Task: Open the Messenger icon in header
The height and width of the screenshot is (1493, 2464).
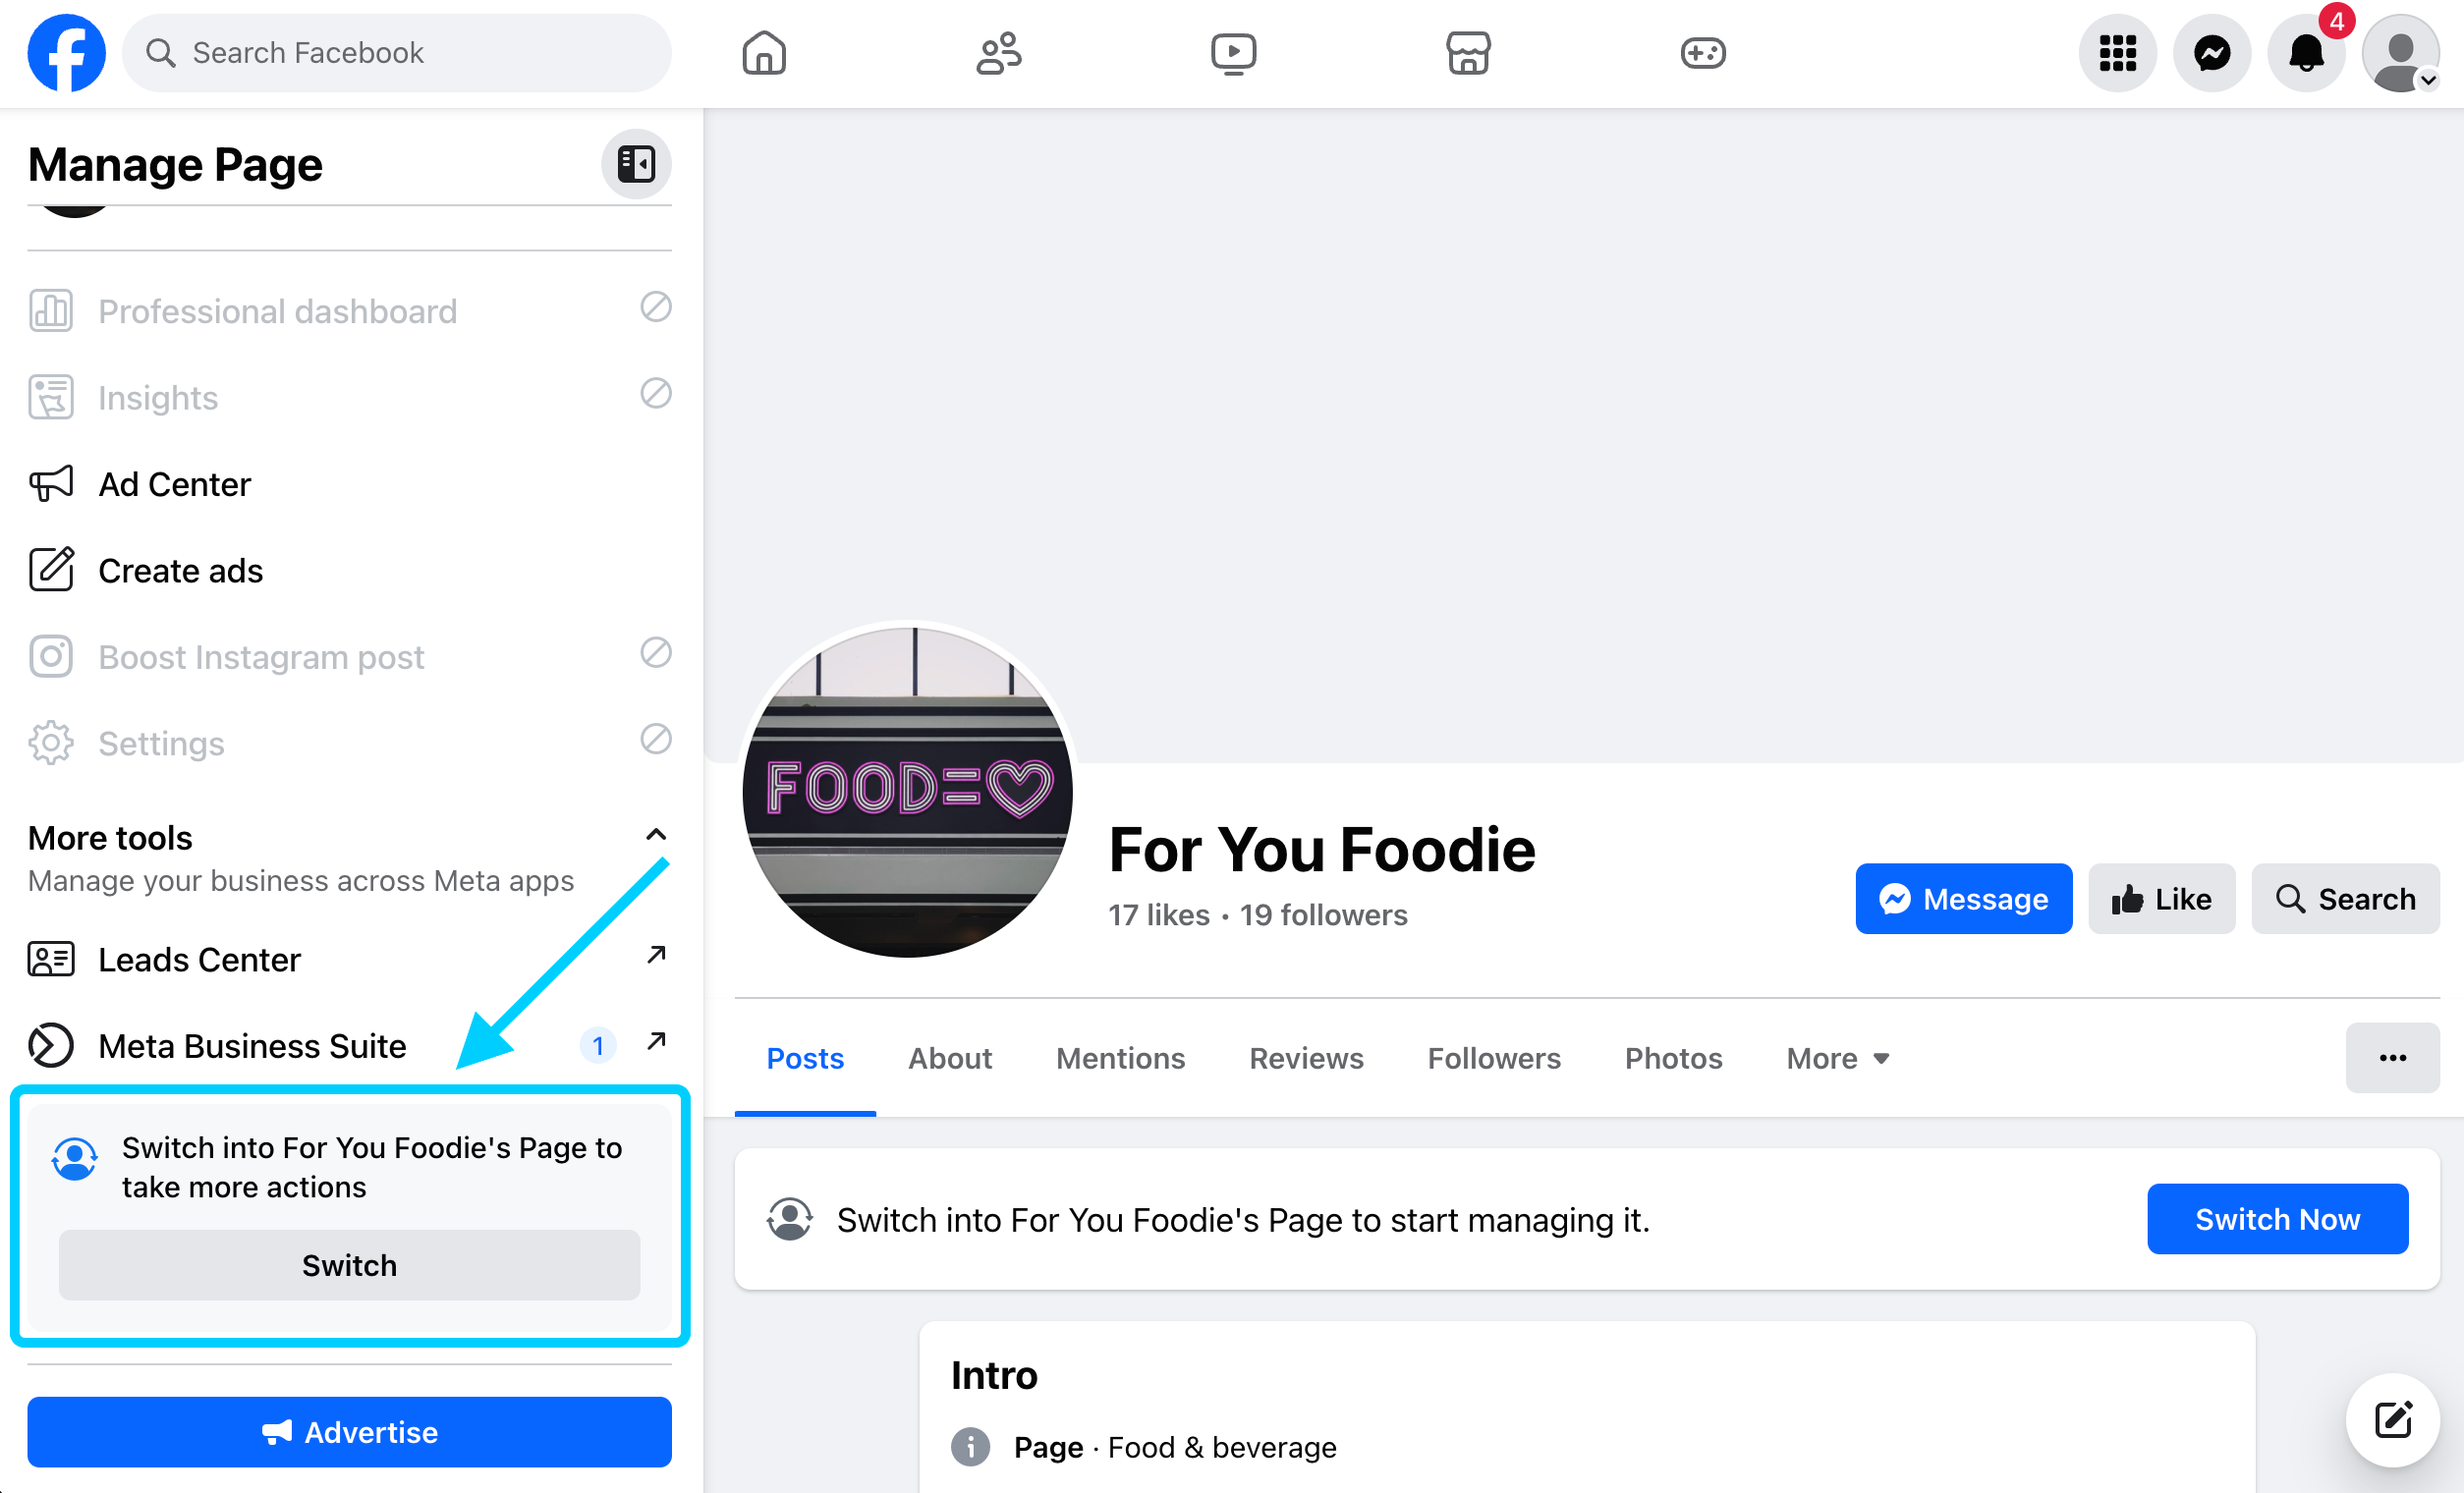Action: (x=2212, y=53)
